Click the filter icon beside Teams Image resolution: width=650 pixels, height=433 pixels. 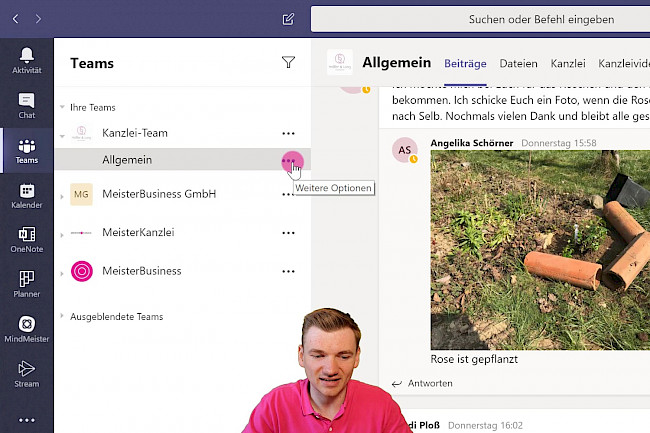pyautogui.click(x=288, y=63)
